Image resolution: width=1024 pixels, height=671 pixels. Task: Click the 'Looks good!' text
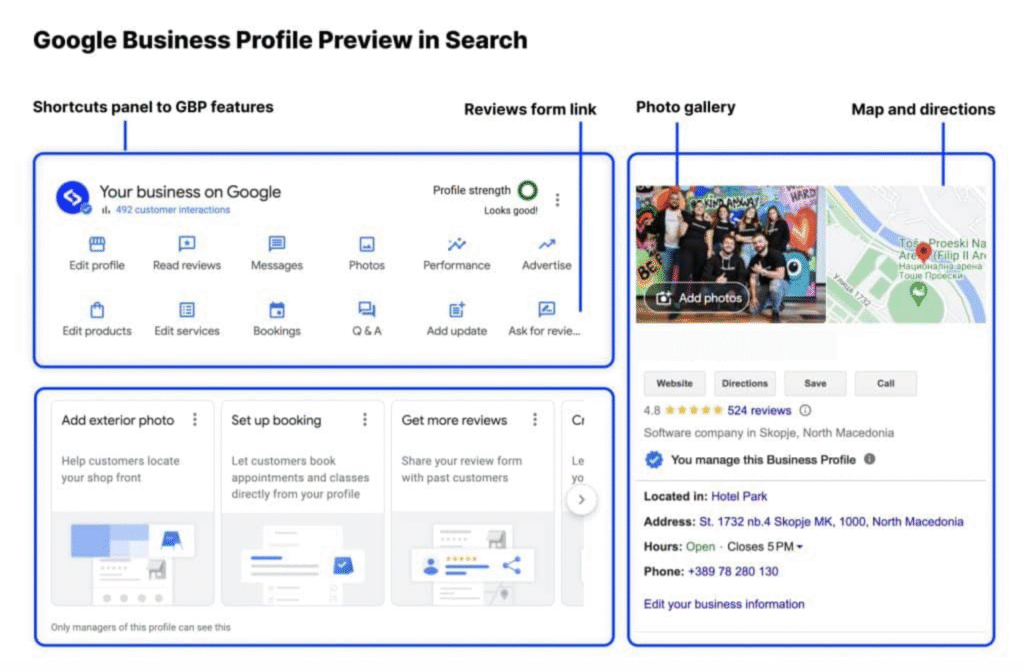point(511,210)
